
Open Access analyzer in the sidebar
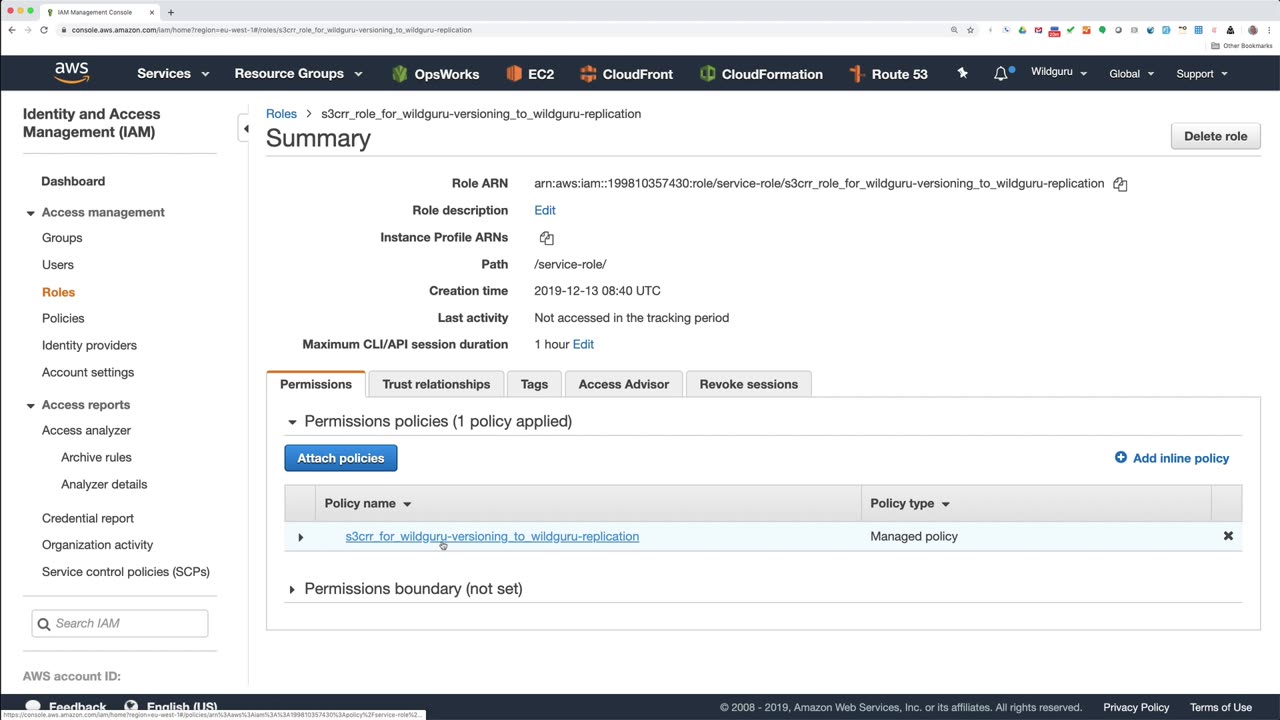coord(86,430)
